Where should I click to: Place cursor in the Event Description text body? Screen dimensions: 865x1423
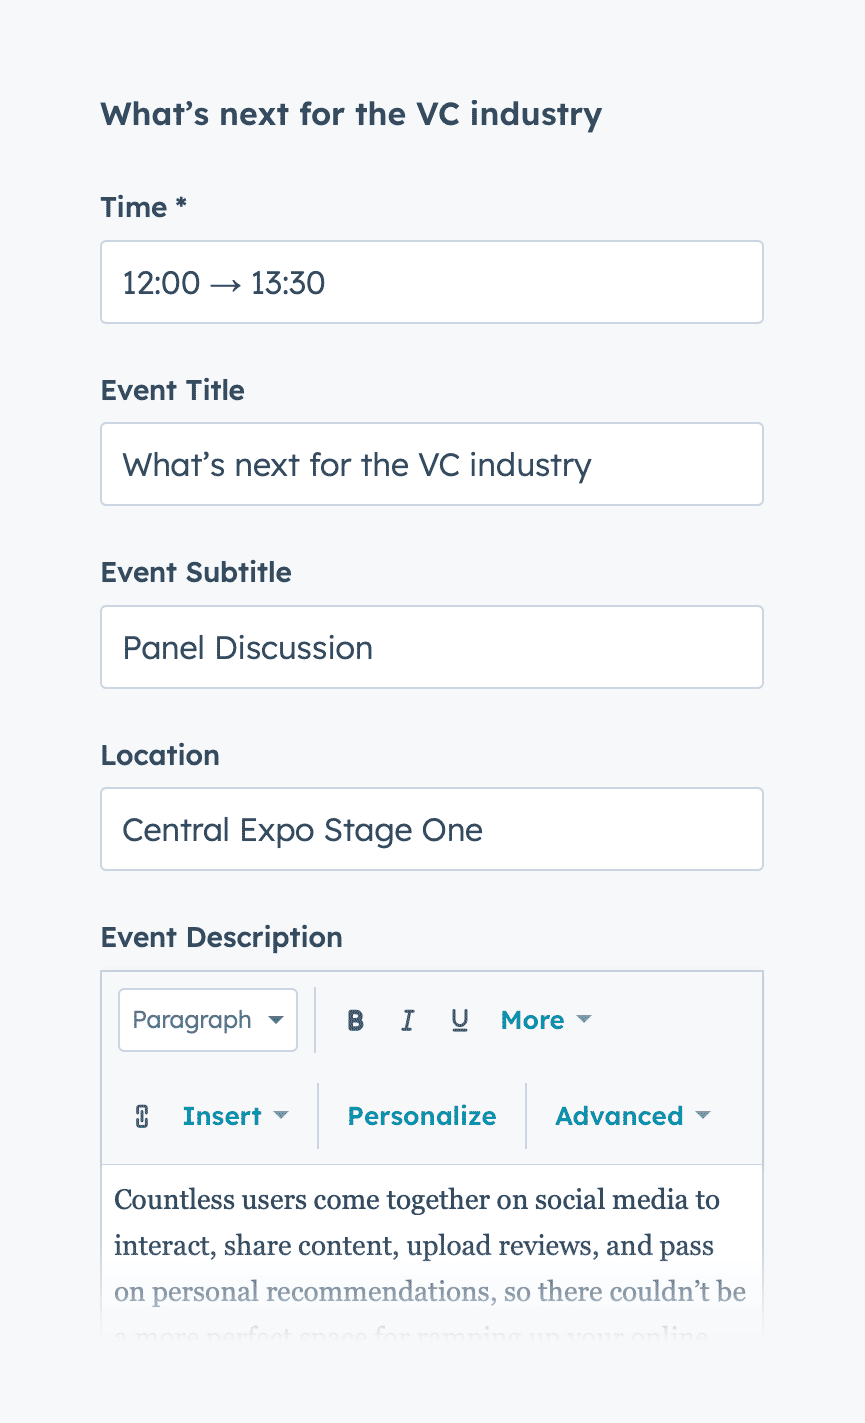coord(432,1246)
